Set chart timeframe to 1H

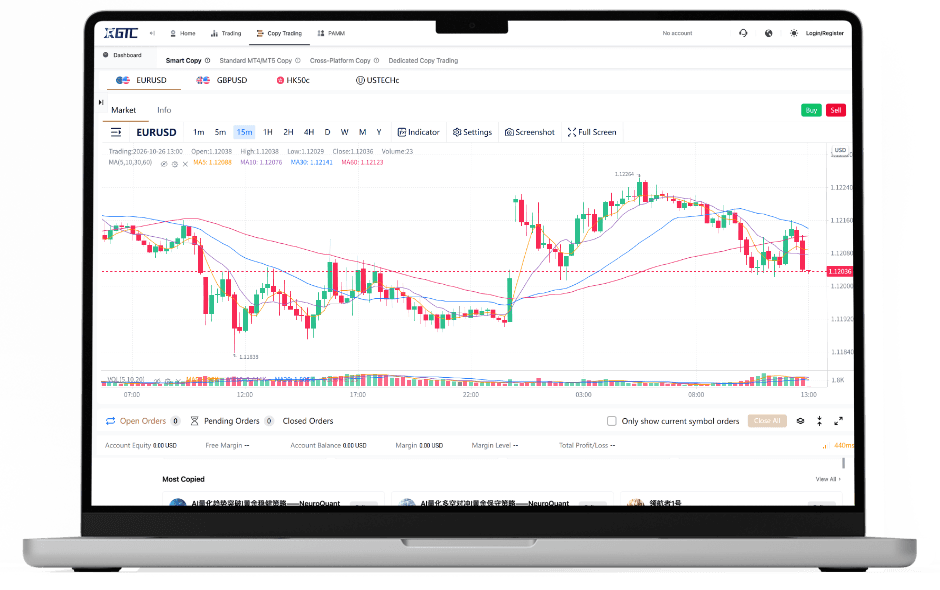[268, 133]
